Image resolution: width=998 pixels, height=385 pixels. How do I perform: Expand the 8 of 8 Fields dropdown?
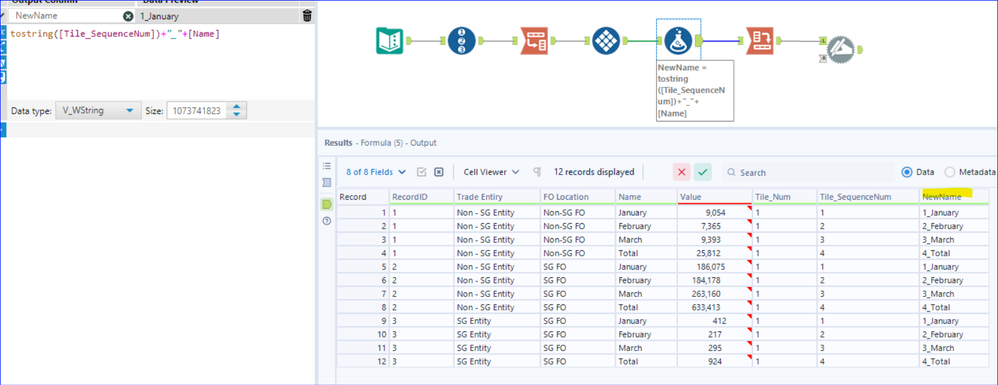[376, 172]
